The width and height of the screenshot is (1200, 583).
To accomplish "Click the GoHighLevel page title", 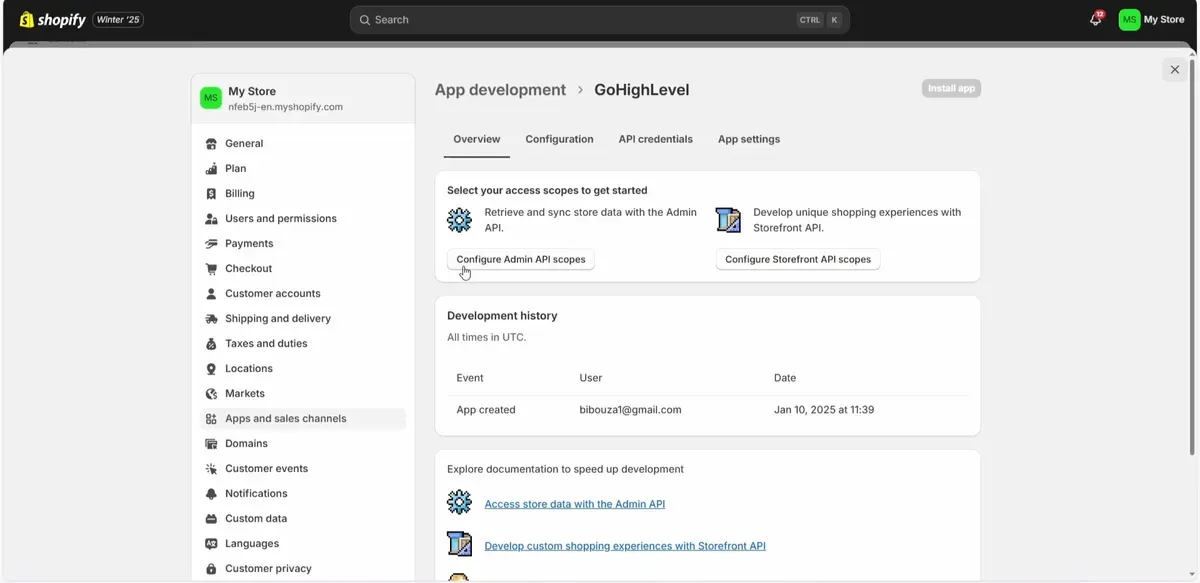I will tap(642, 89).
